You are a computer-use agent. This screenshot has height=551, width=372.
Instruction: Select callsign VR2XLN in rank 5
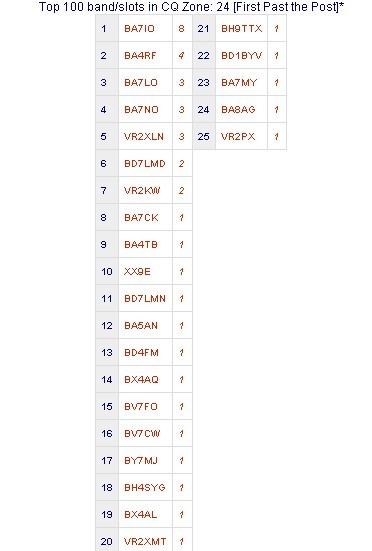pyautogui.click(x=144, y=137)
